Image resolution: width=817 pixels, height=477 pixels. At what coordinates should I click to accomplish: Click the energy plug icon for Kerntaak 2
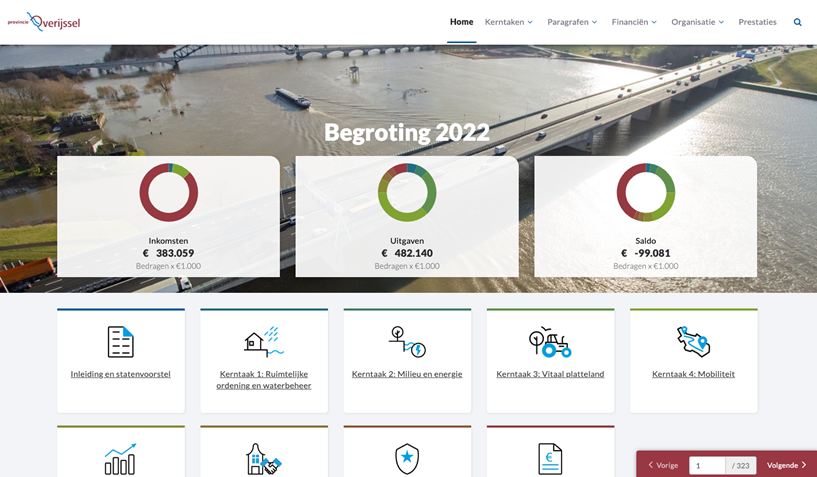pyautogui.click(x=407, y=342)
